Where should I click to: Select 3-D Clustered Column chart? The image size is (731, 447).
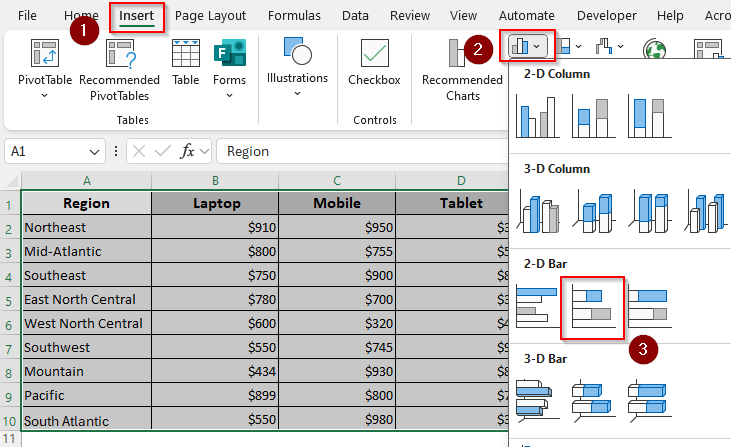pyautogui.click(x=538, y=211)
